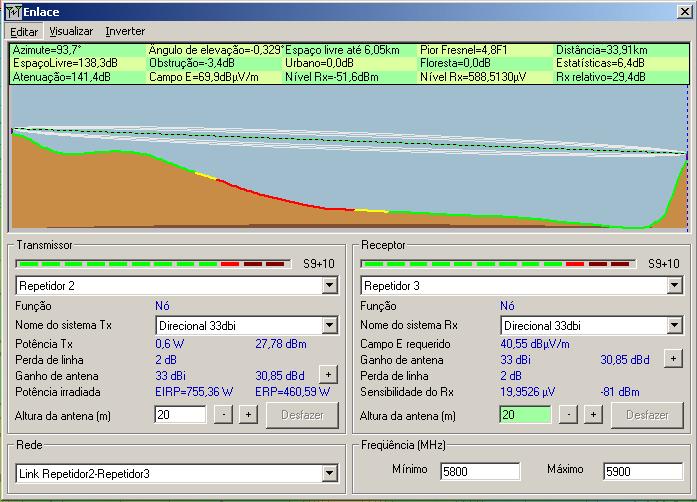
Task: Click the Mínimo frequency input field
Action: (479, 471)
